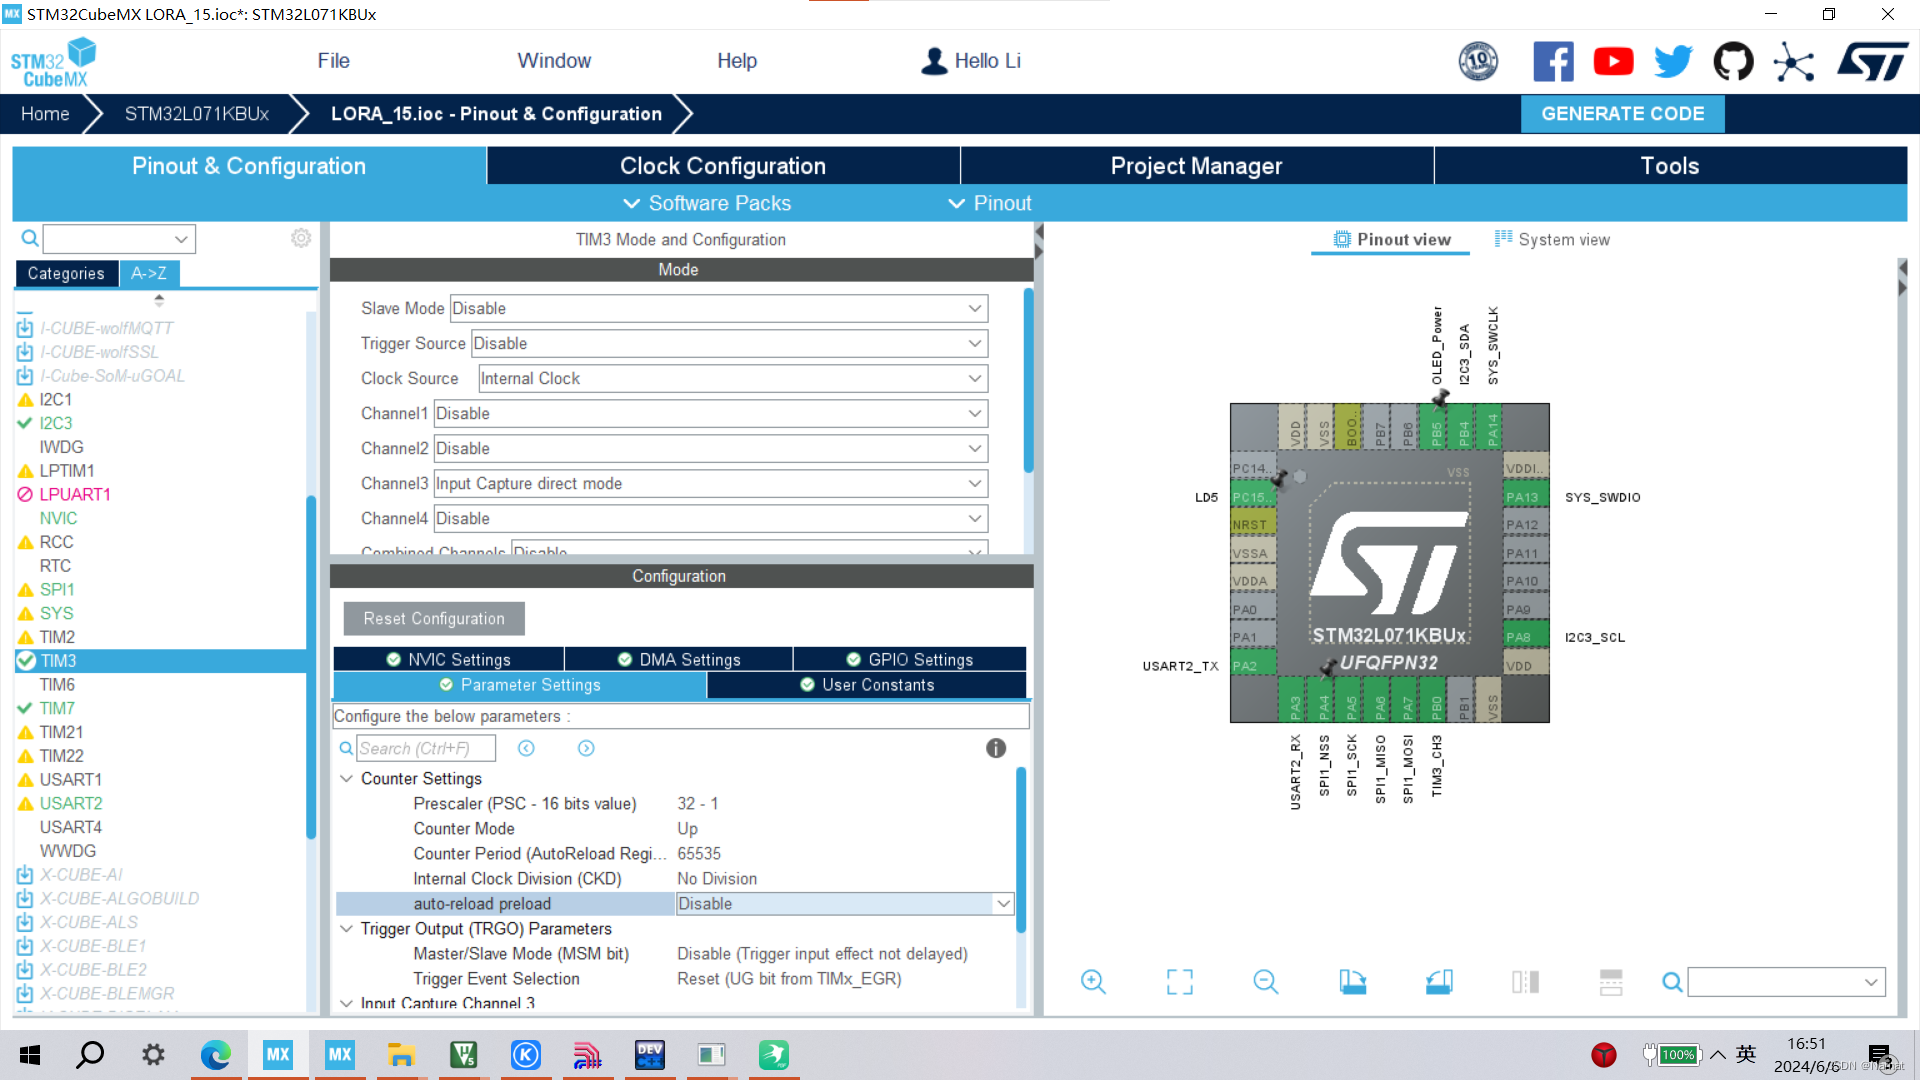Expand the Software Packs menu

point(707,203)
